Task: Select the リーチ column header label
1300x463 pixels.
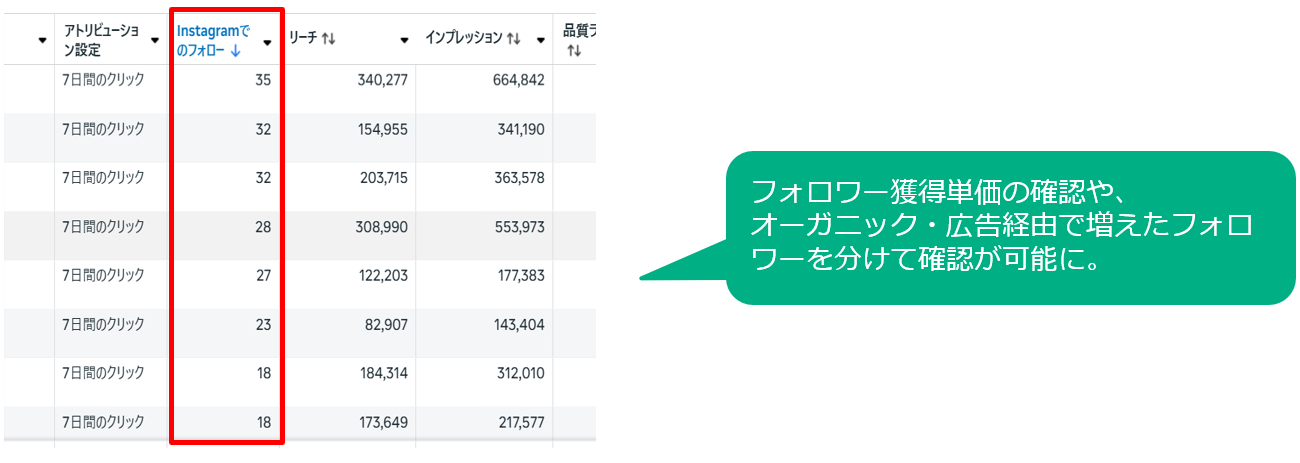Action: (303, 39)
